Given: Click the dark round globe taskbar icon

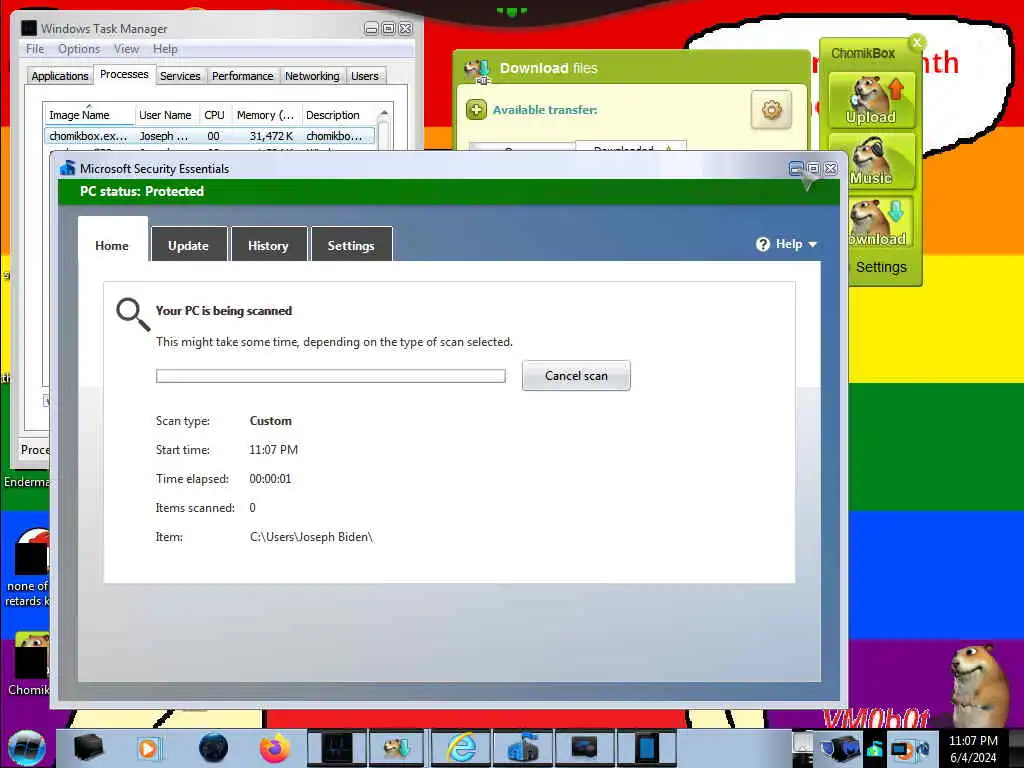Looking at the screenshot, I should click(213, 748).
